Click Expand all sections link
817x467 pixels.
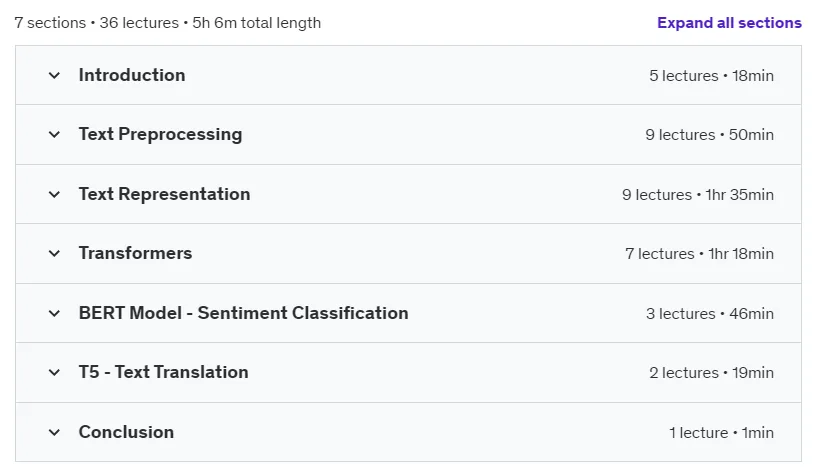tap(729, 23)
